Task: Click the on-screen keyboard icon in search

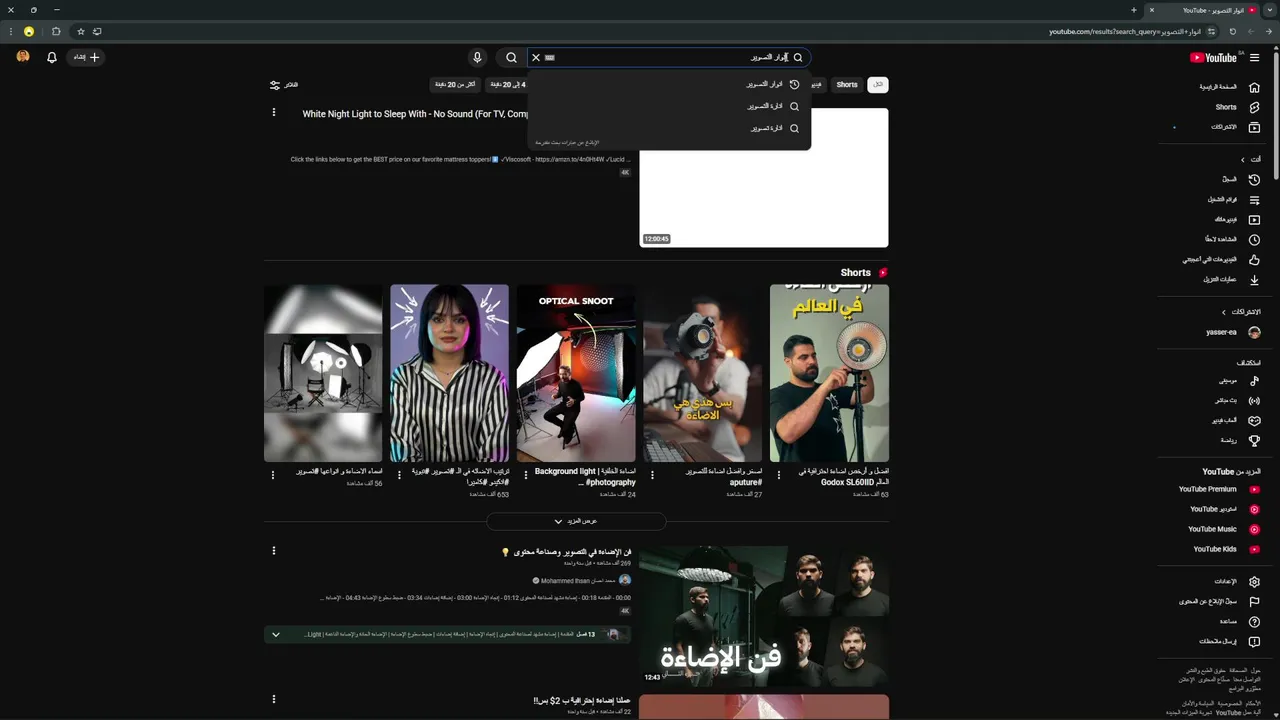Action: pos(550,58)
